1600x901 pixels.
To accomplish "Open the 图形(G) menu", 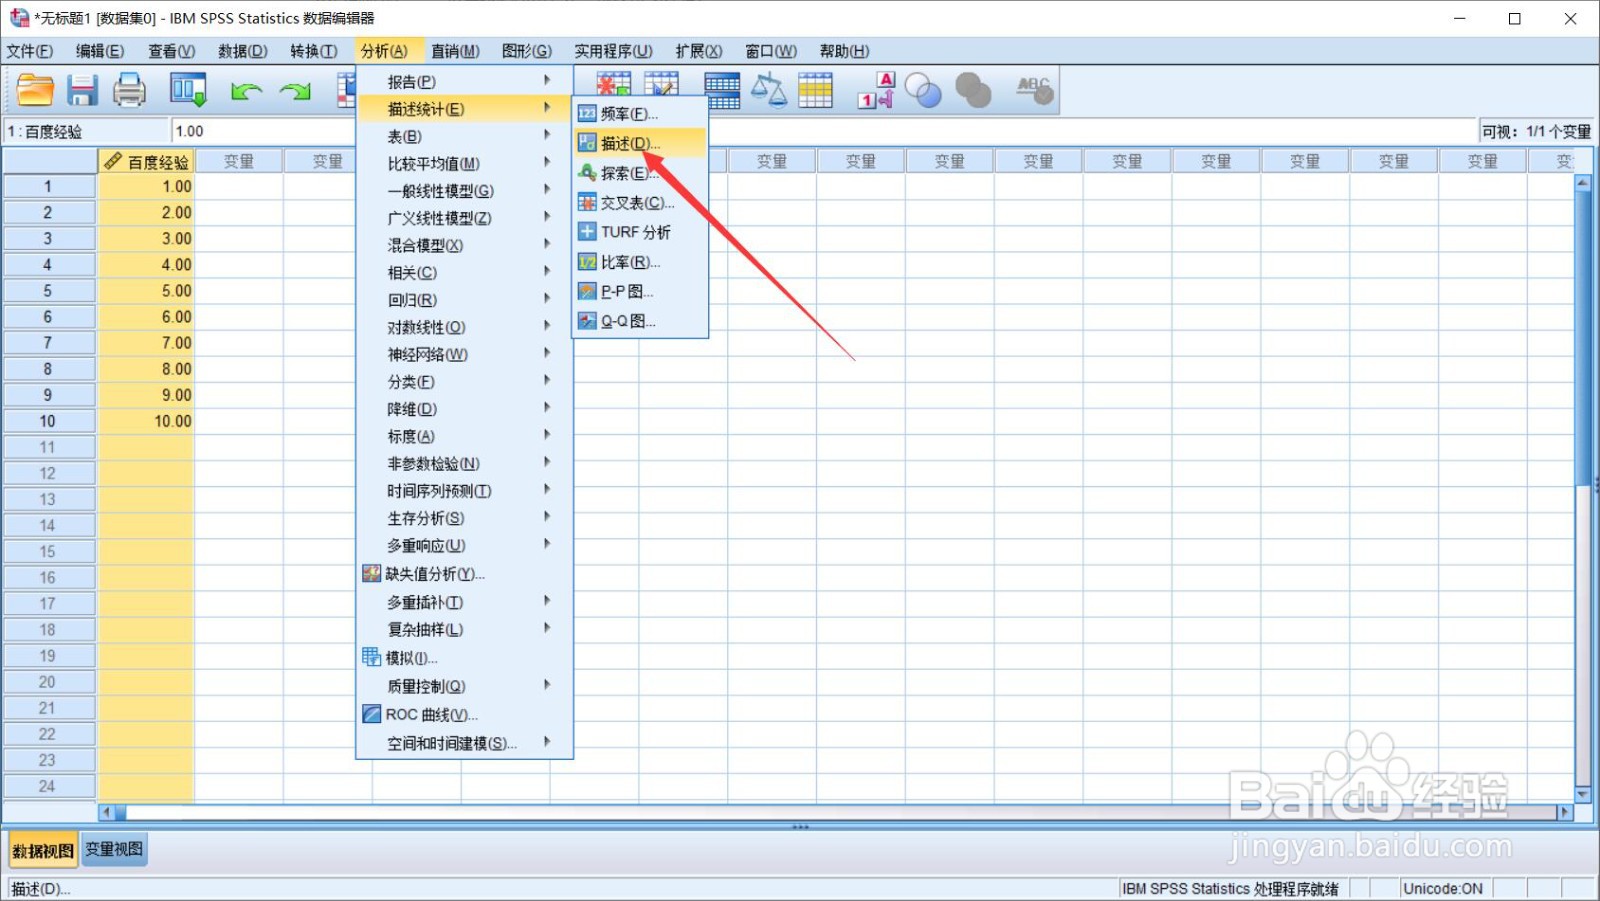I will [527, 51].
